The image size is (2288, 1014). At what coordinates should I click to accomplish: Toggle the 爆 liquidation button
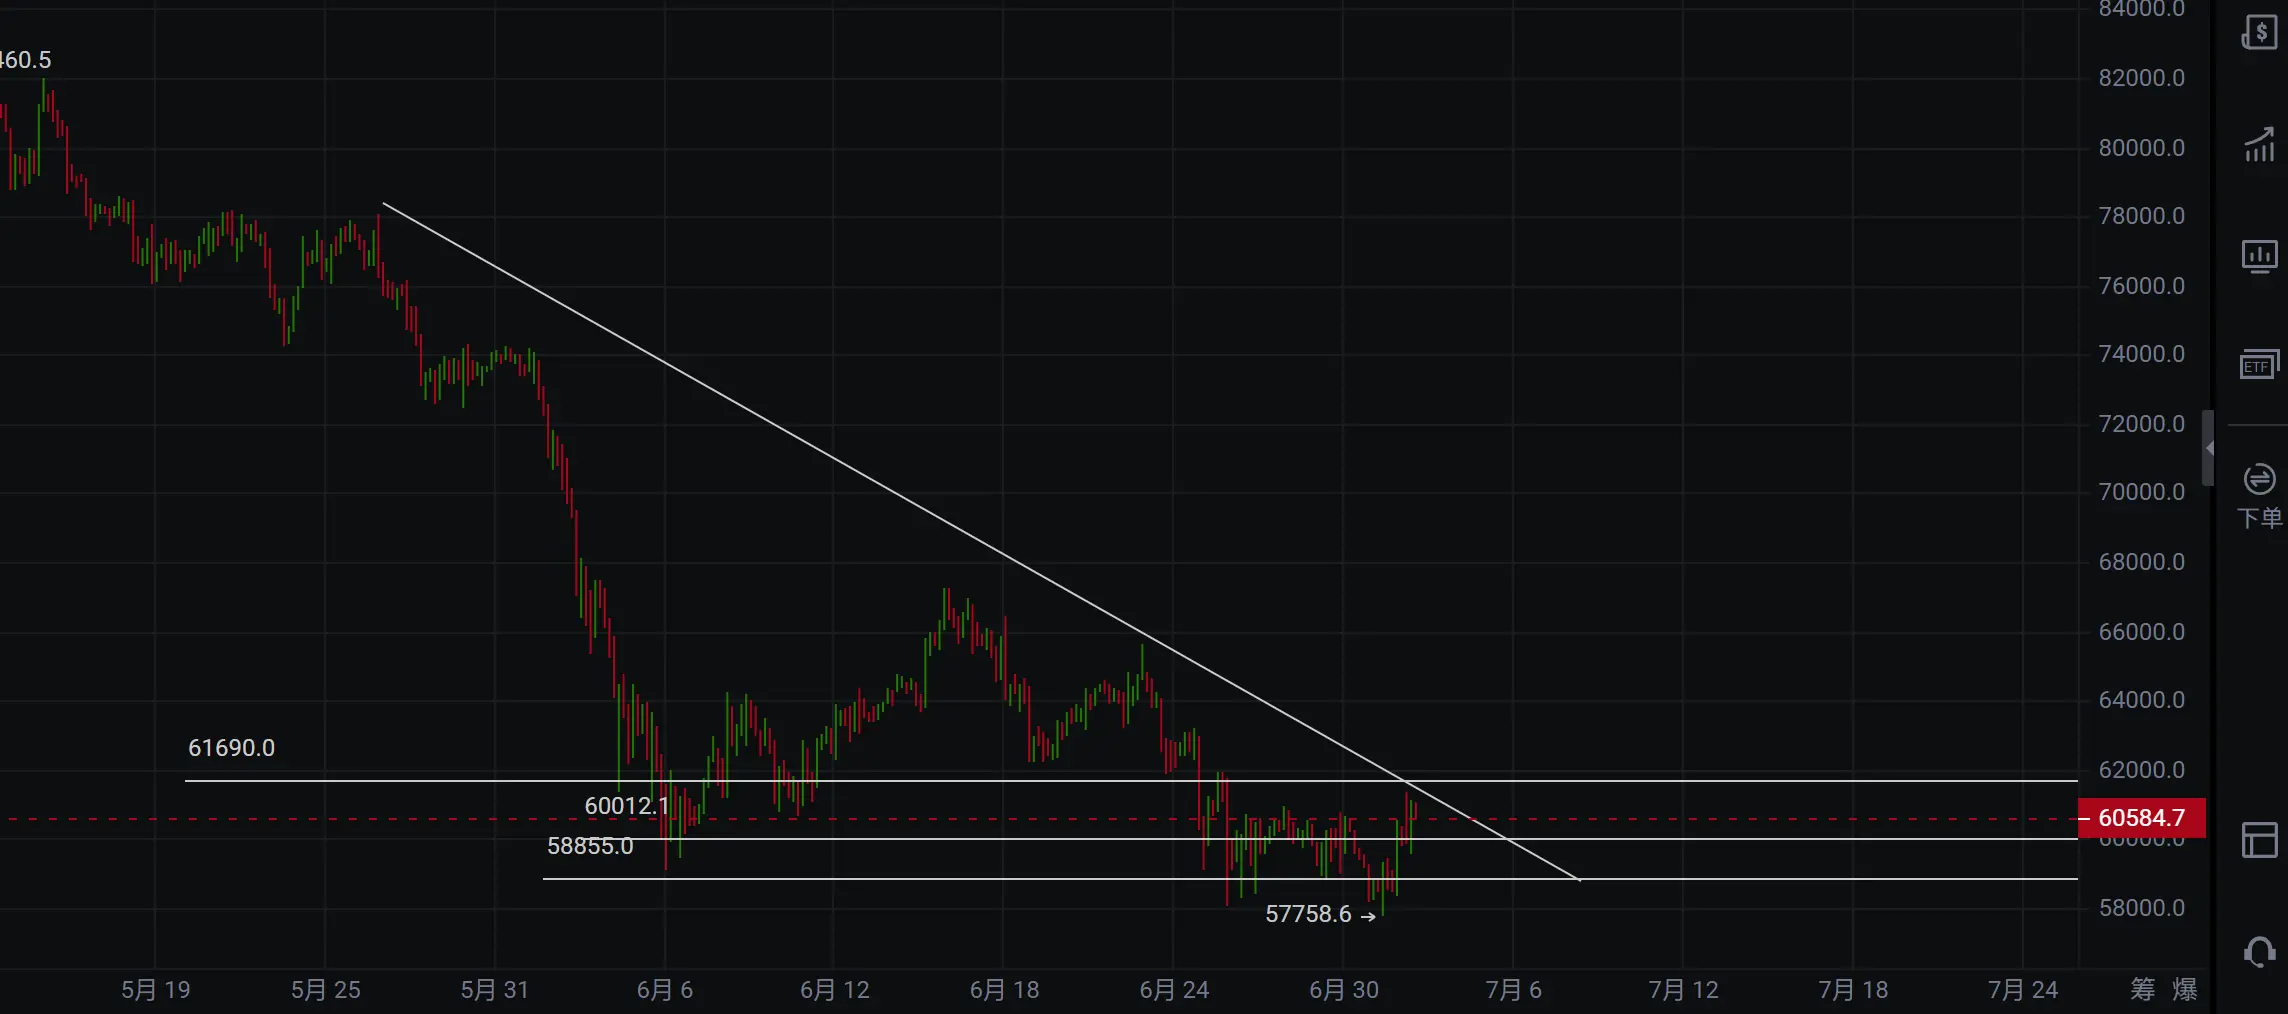(2185, 990)
